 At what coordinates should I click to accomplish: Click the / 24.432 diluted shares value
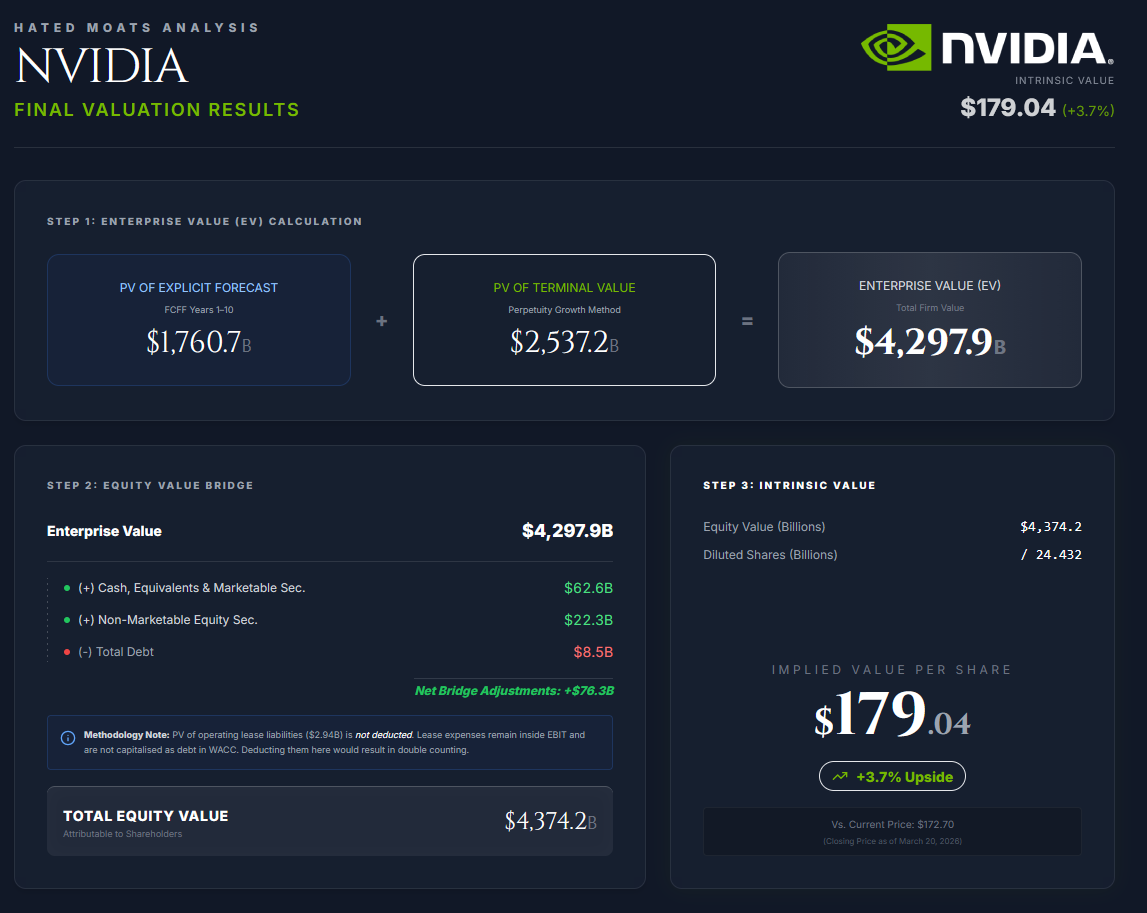point(1051,555)
